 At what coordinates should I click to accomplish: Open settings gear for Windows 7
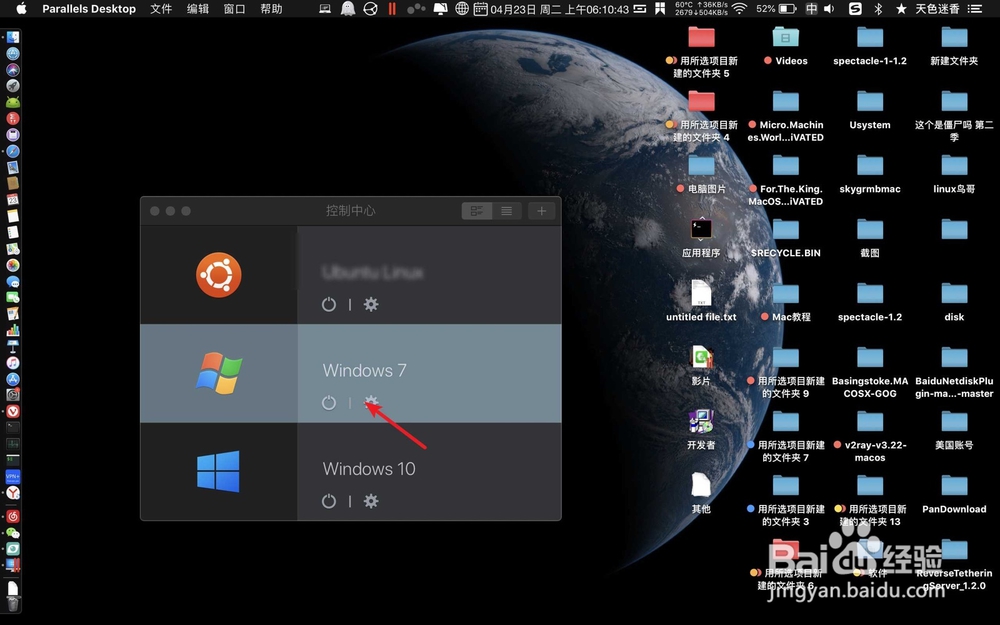pyautogui.click(x=371, y=402)
